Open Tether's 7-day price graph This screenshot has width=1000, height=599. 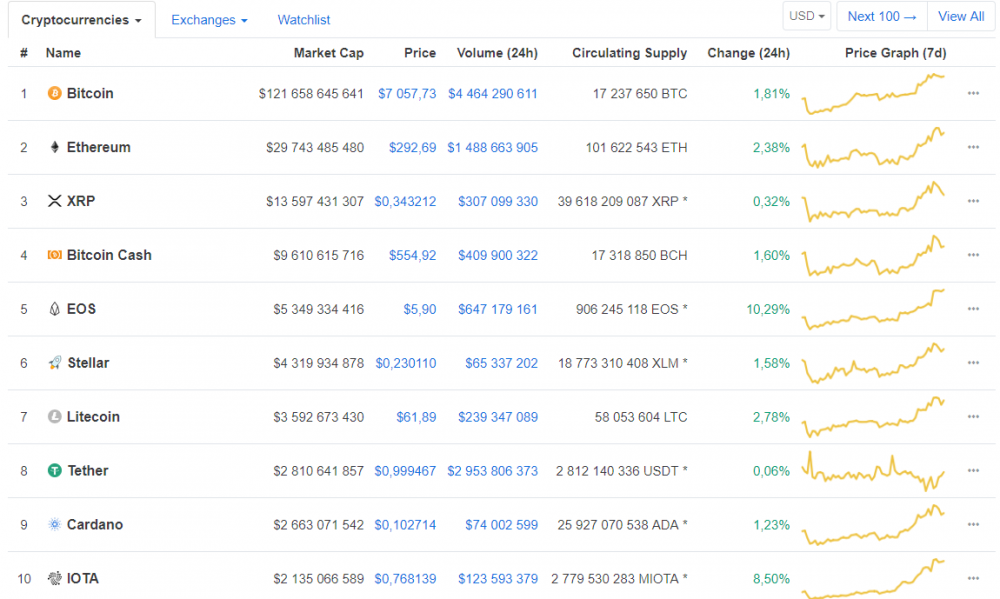tap(873, 471)
